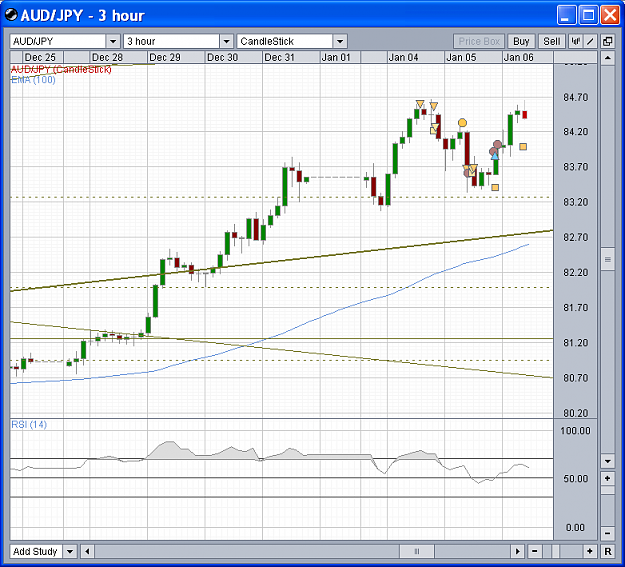Click the vertical zoom slider handle
Image resolution: width=625 pixels, height=567 pixels.
607,490
